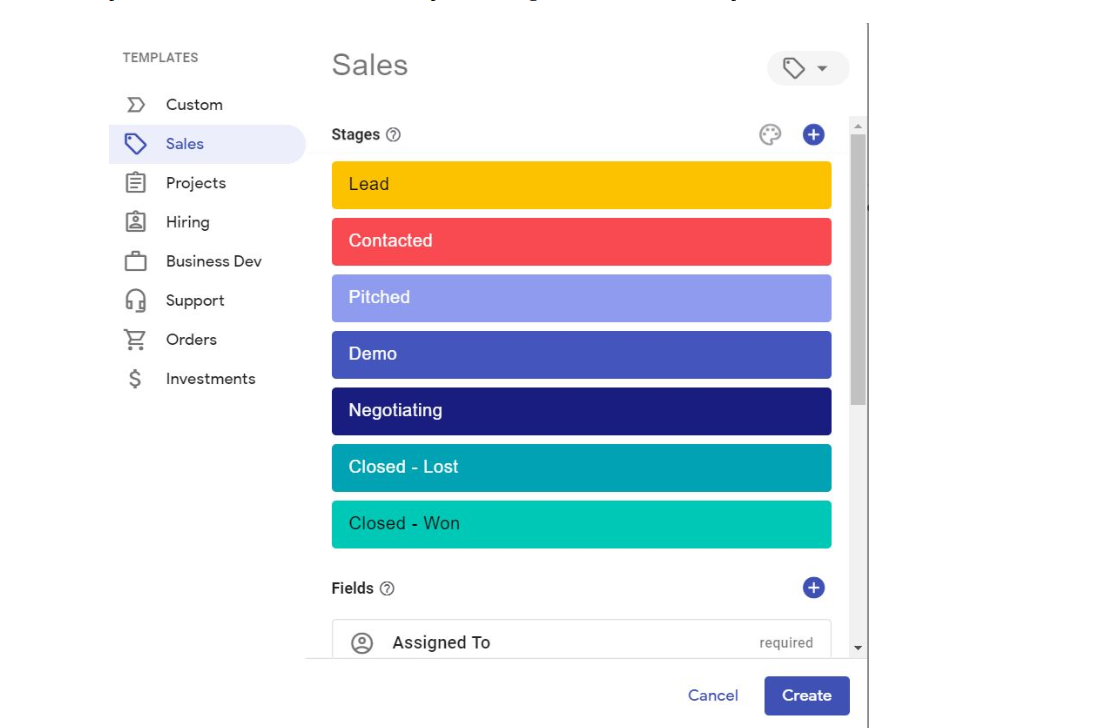Select the red Contacted stage bar
1105x728 pixels.
pos(581,241)
